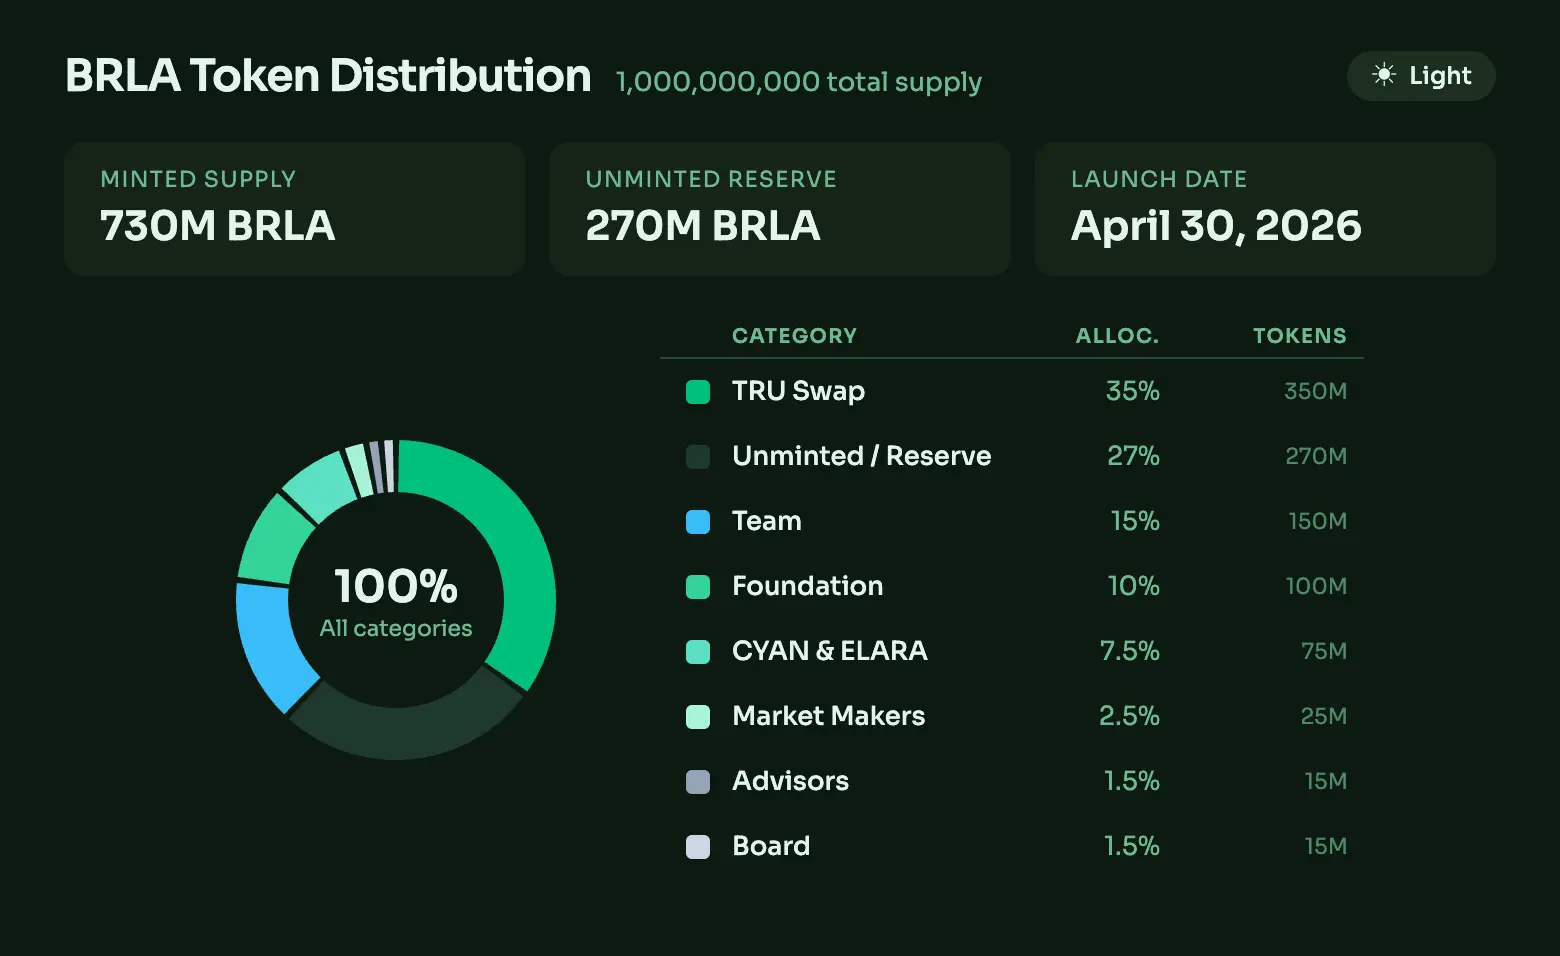
Task: Select the TRU Swap green legend square
Action: tap(698, 392)
